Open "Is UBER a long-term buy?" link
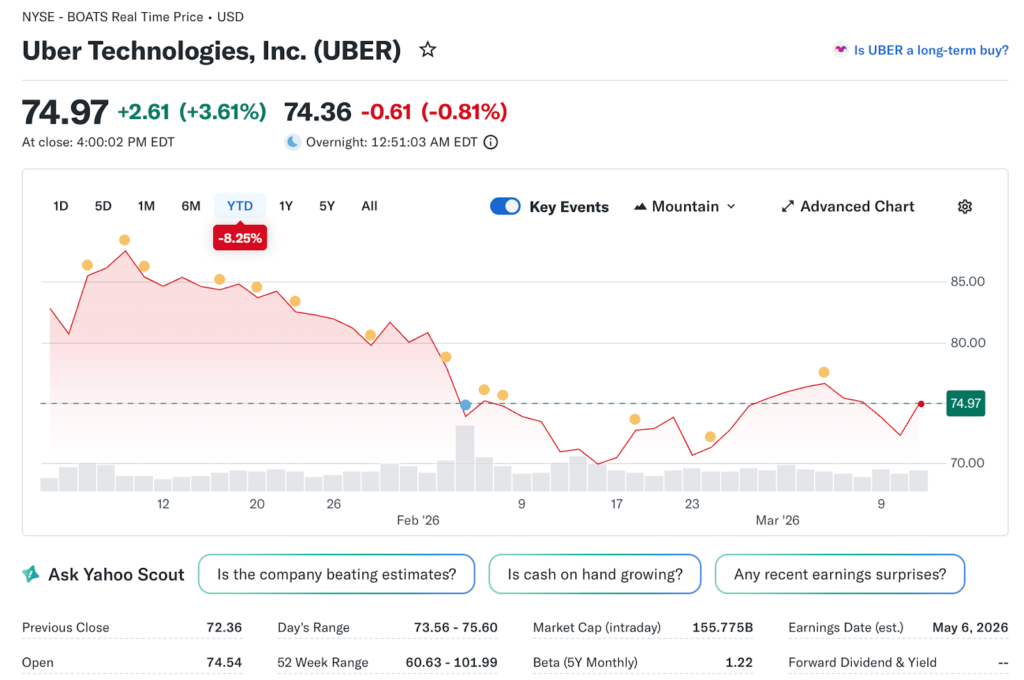This screenshot has height=680, width=1024. pos(930,50)
